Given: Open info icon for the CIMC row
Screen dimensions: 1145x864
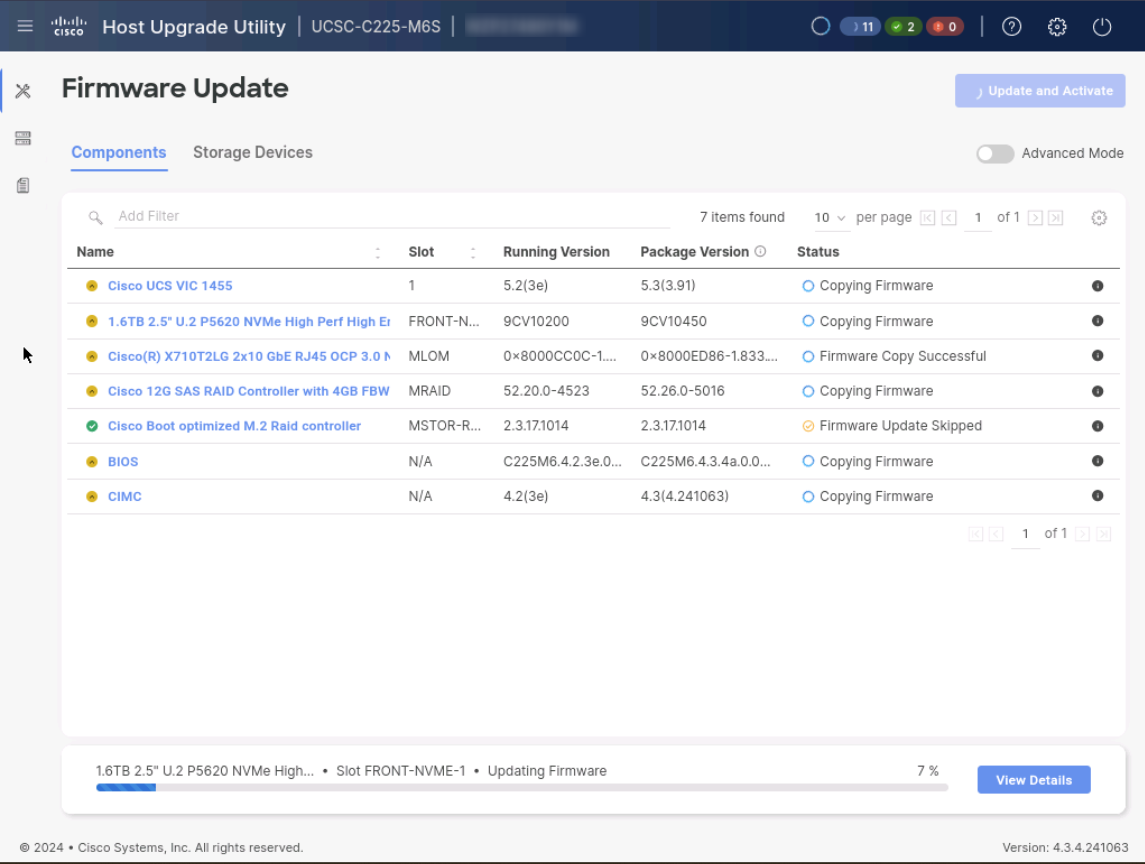Looking at the screenshot, I should pos(1098,496).
